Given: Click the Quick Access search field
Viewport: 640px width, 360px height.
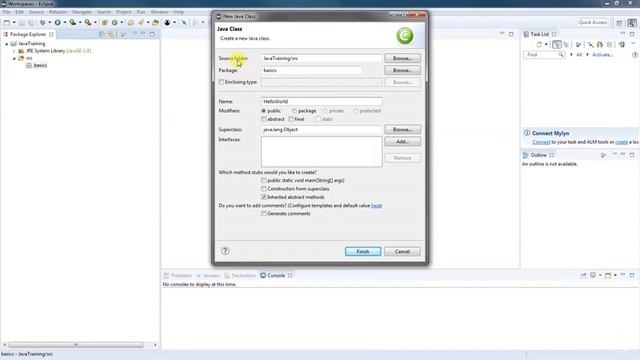Looking at the screenshot, I should [x=593, y=22].
